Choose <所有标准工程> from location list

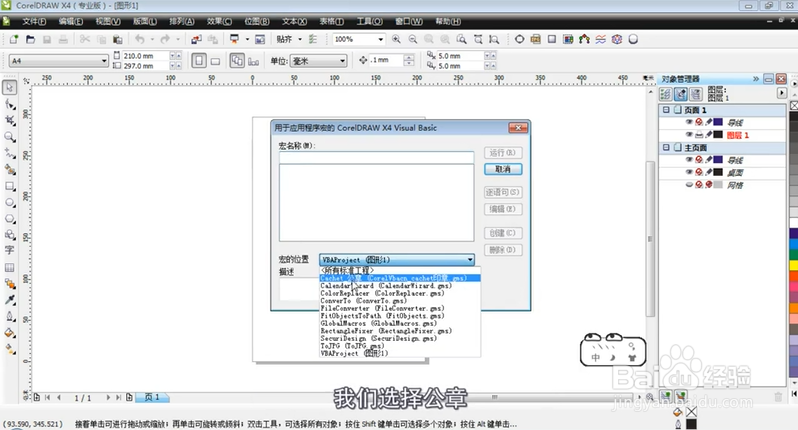pyautogui.click(x=400, y=270)
